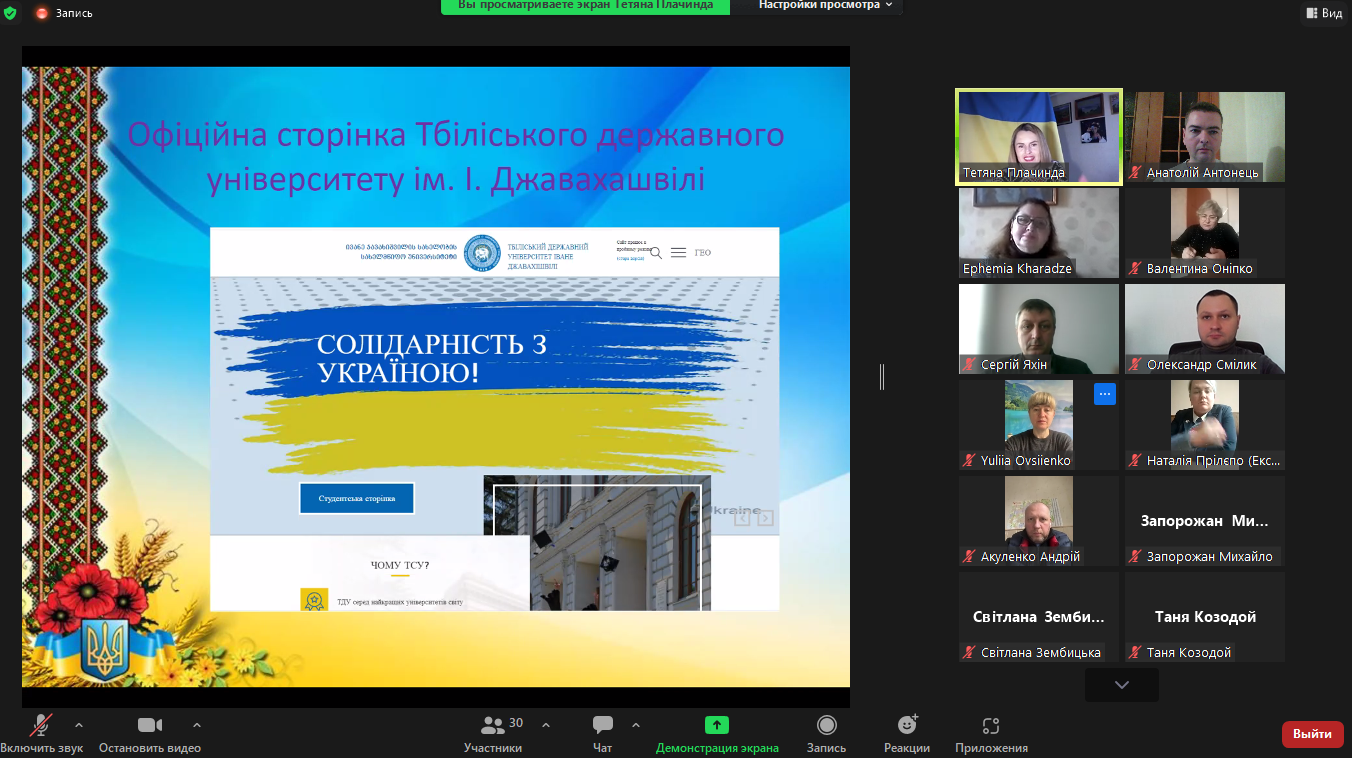
Task: Click university round logo on website
Action: (x=482, y=253)
